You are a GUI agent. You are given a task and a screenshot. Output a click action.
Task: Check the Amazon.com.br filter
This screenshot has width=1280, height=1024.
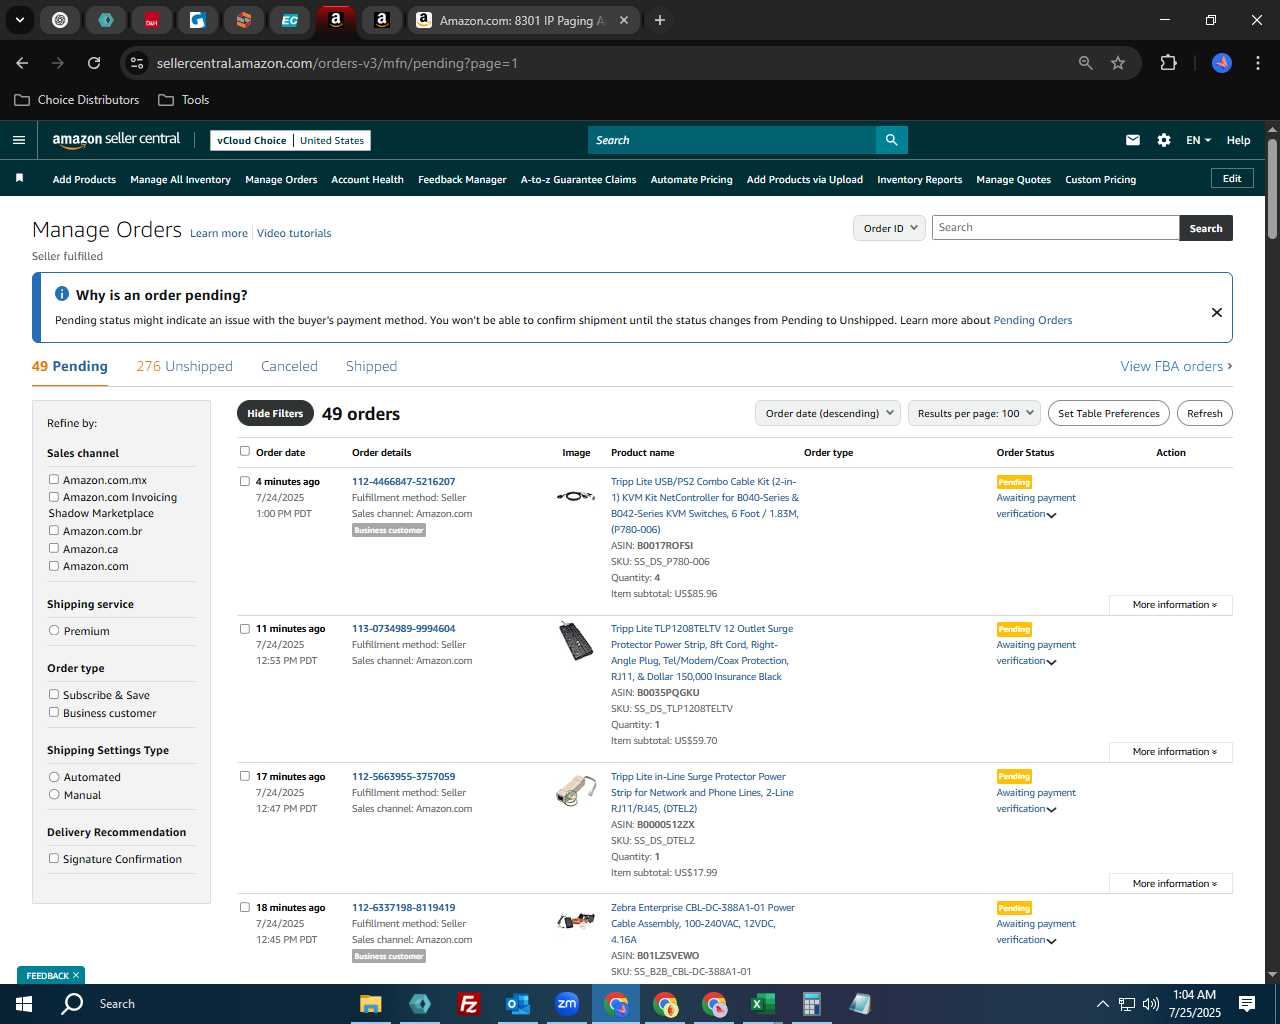pos(54,530)
